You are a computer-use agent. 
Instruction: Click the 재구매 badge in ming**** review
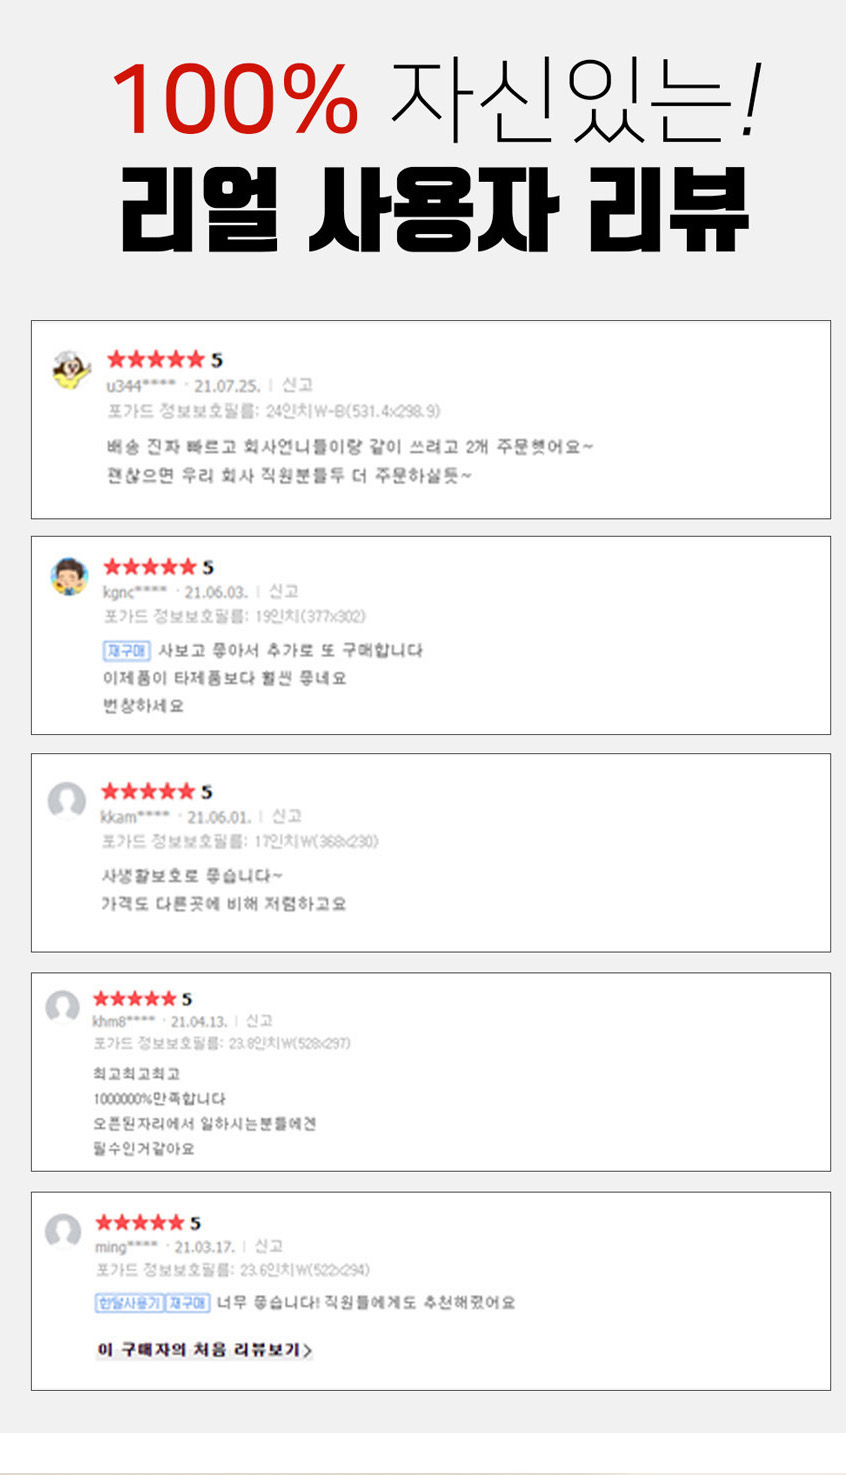pos(187,1303)
